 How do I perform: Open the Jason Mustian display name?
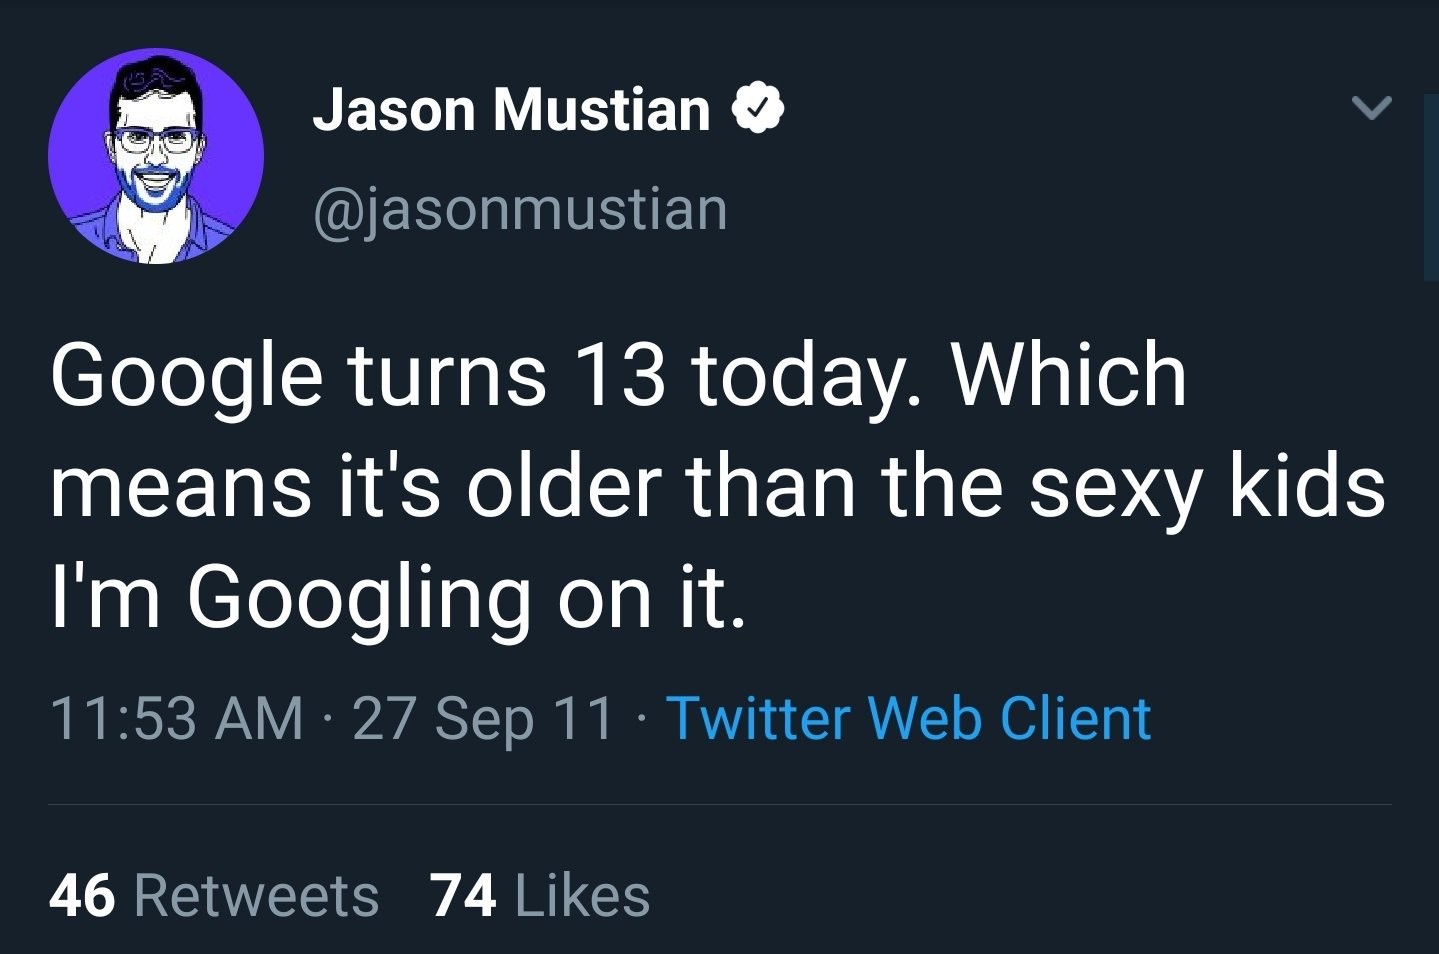tap(511, 108)
